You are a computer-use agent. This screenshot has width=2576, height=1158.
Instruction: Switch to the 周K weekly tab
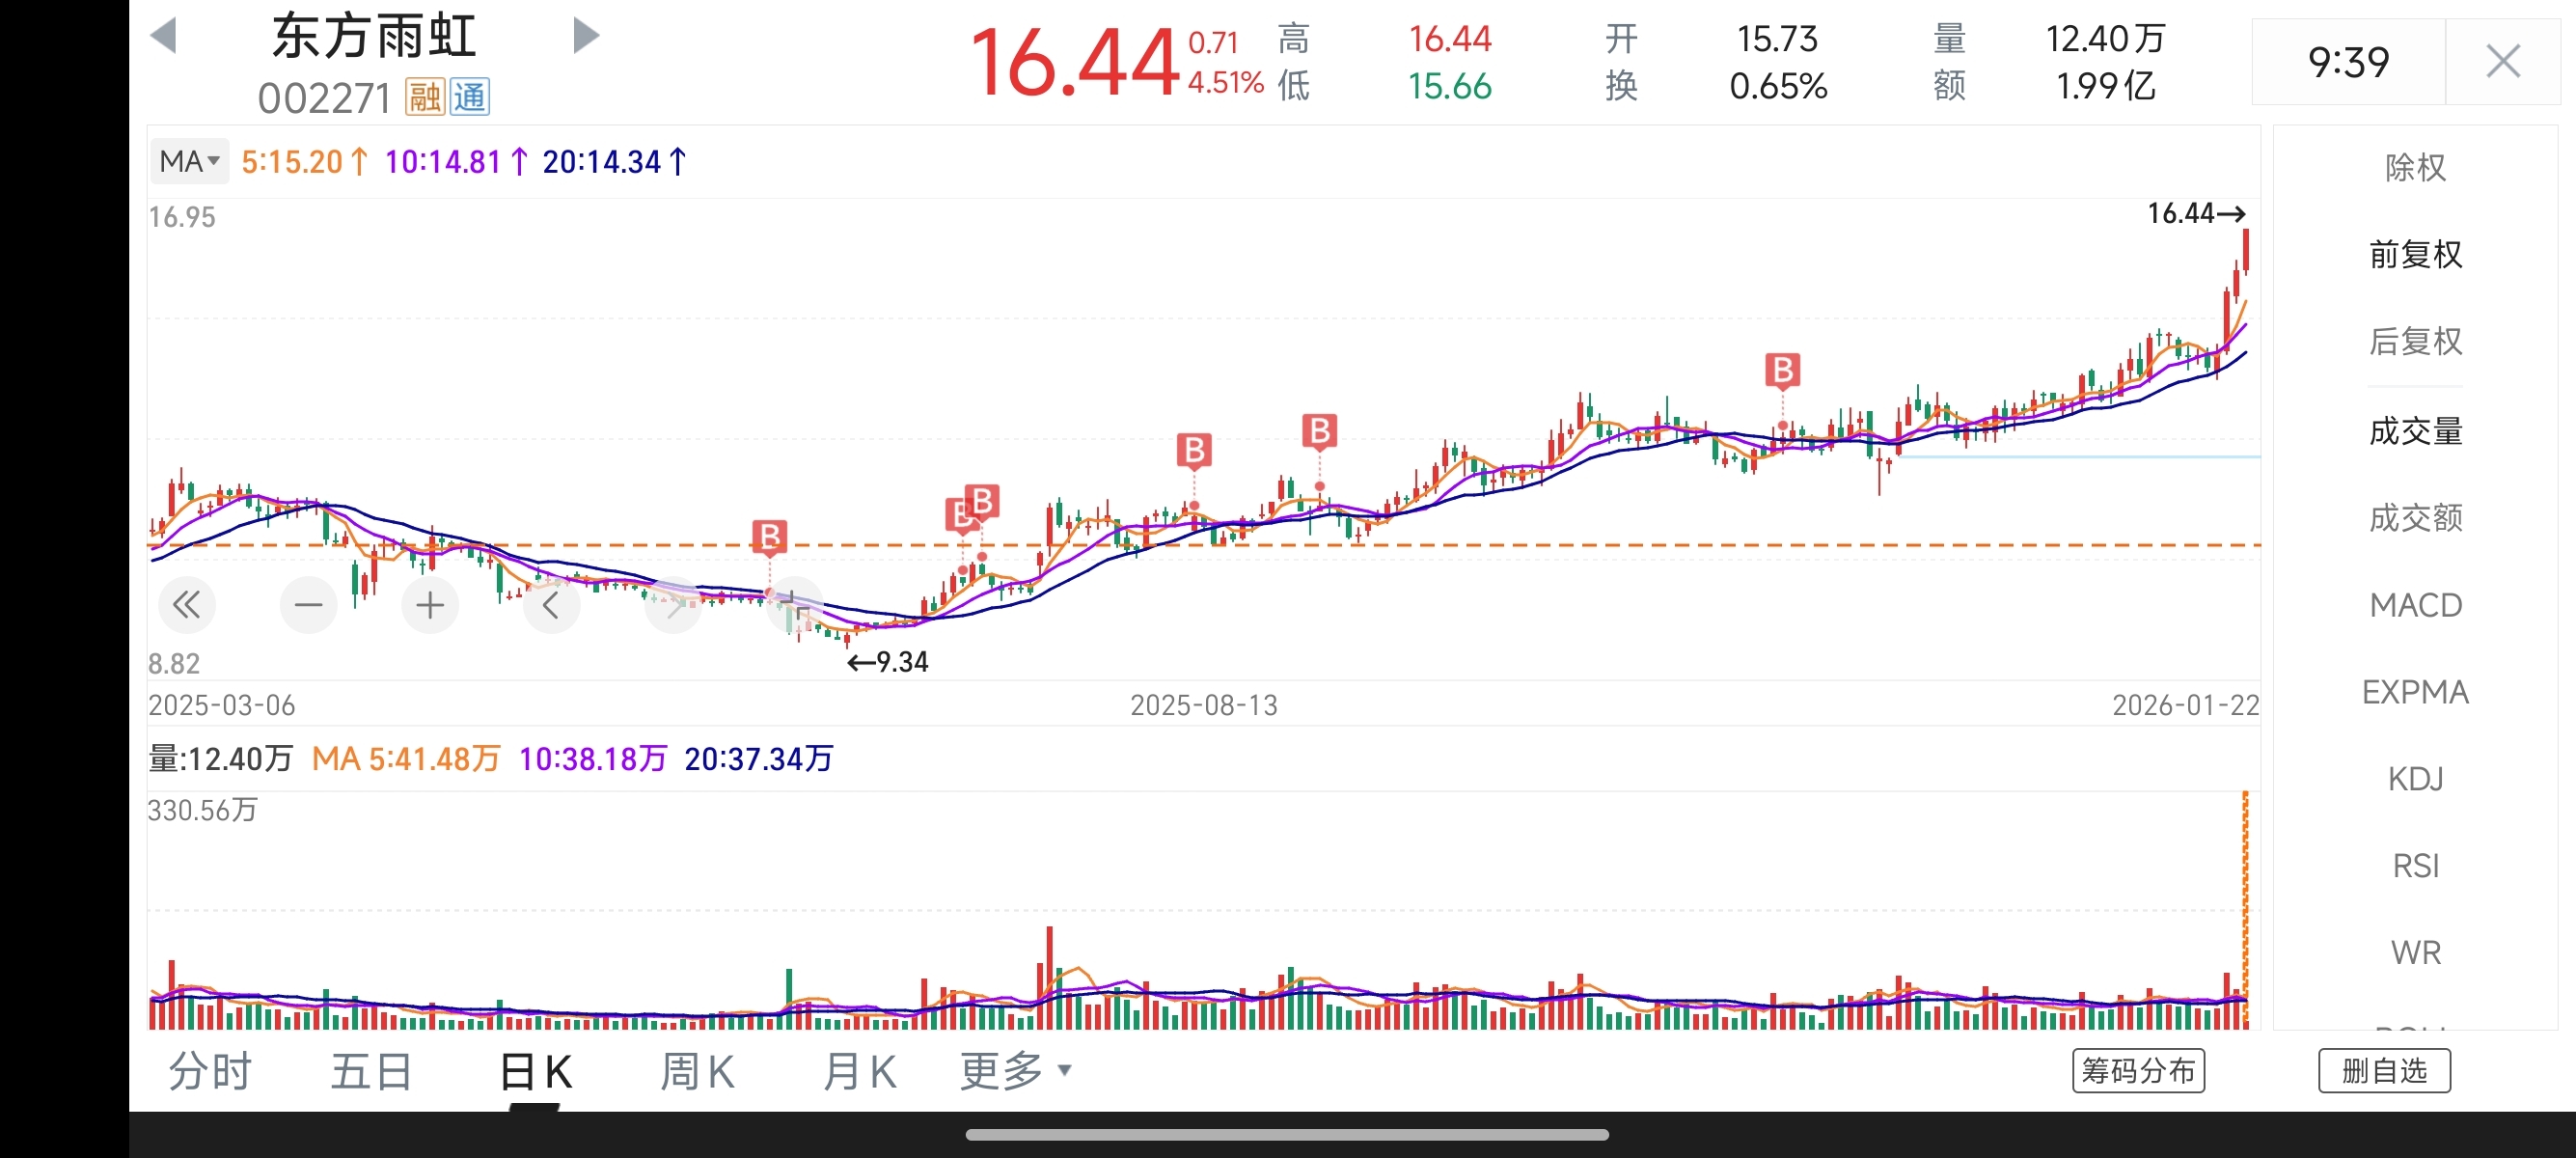coord(697,1072)
